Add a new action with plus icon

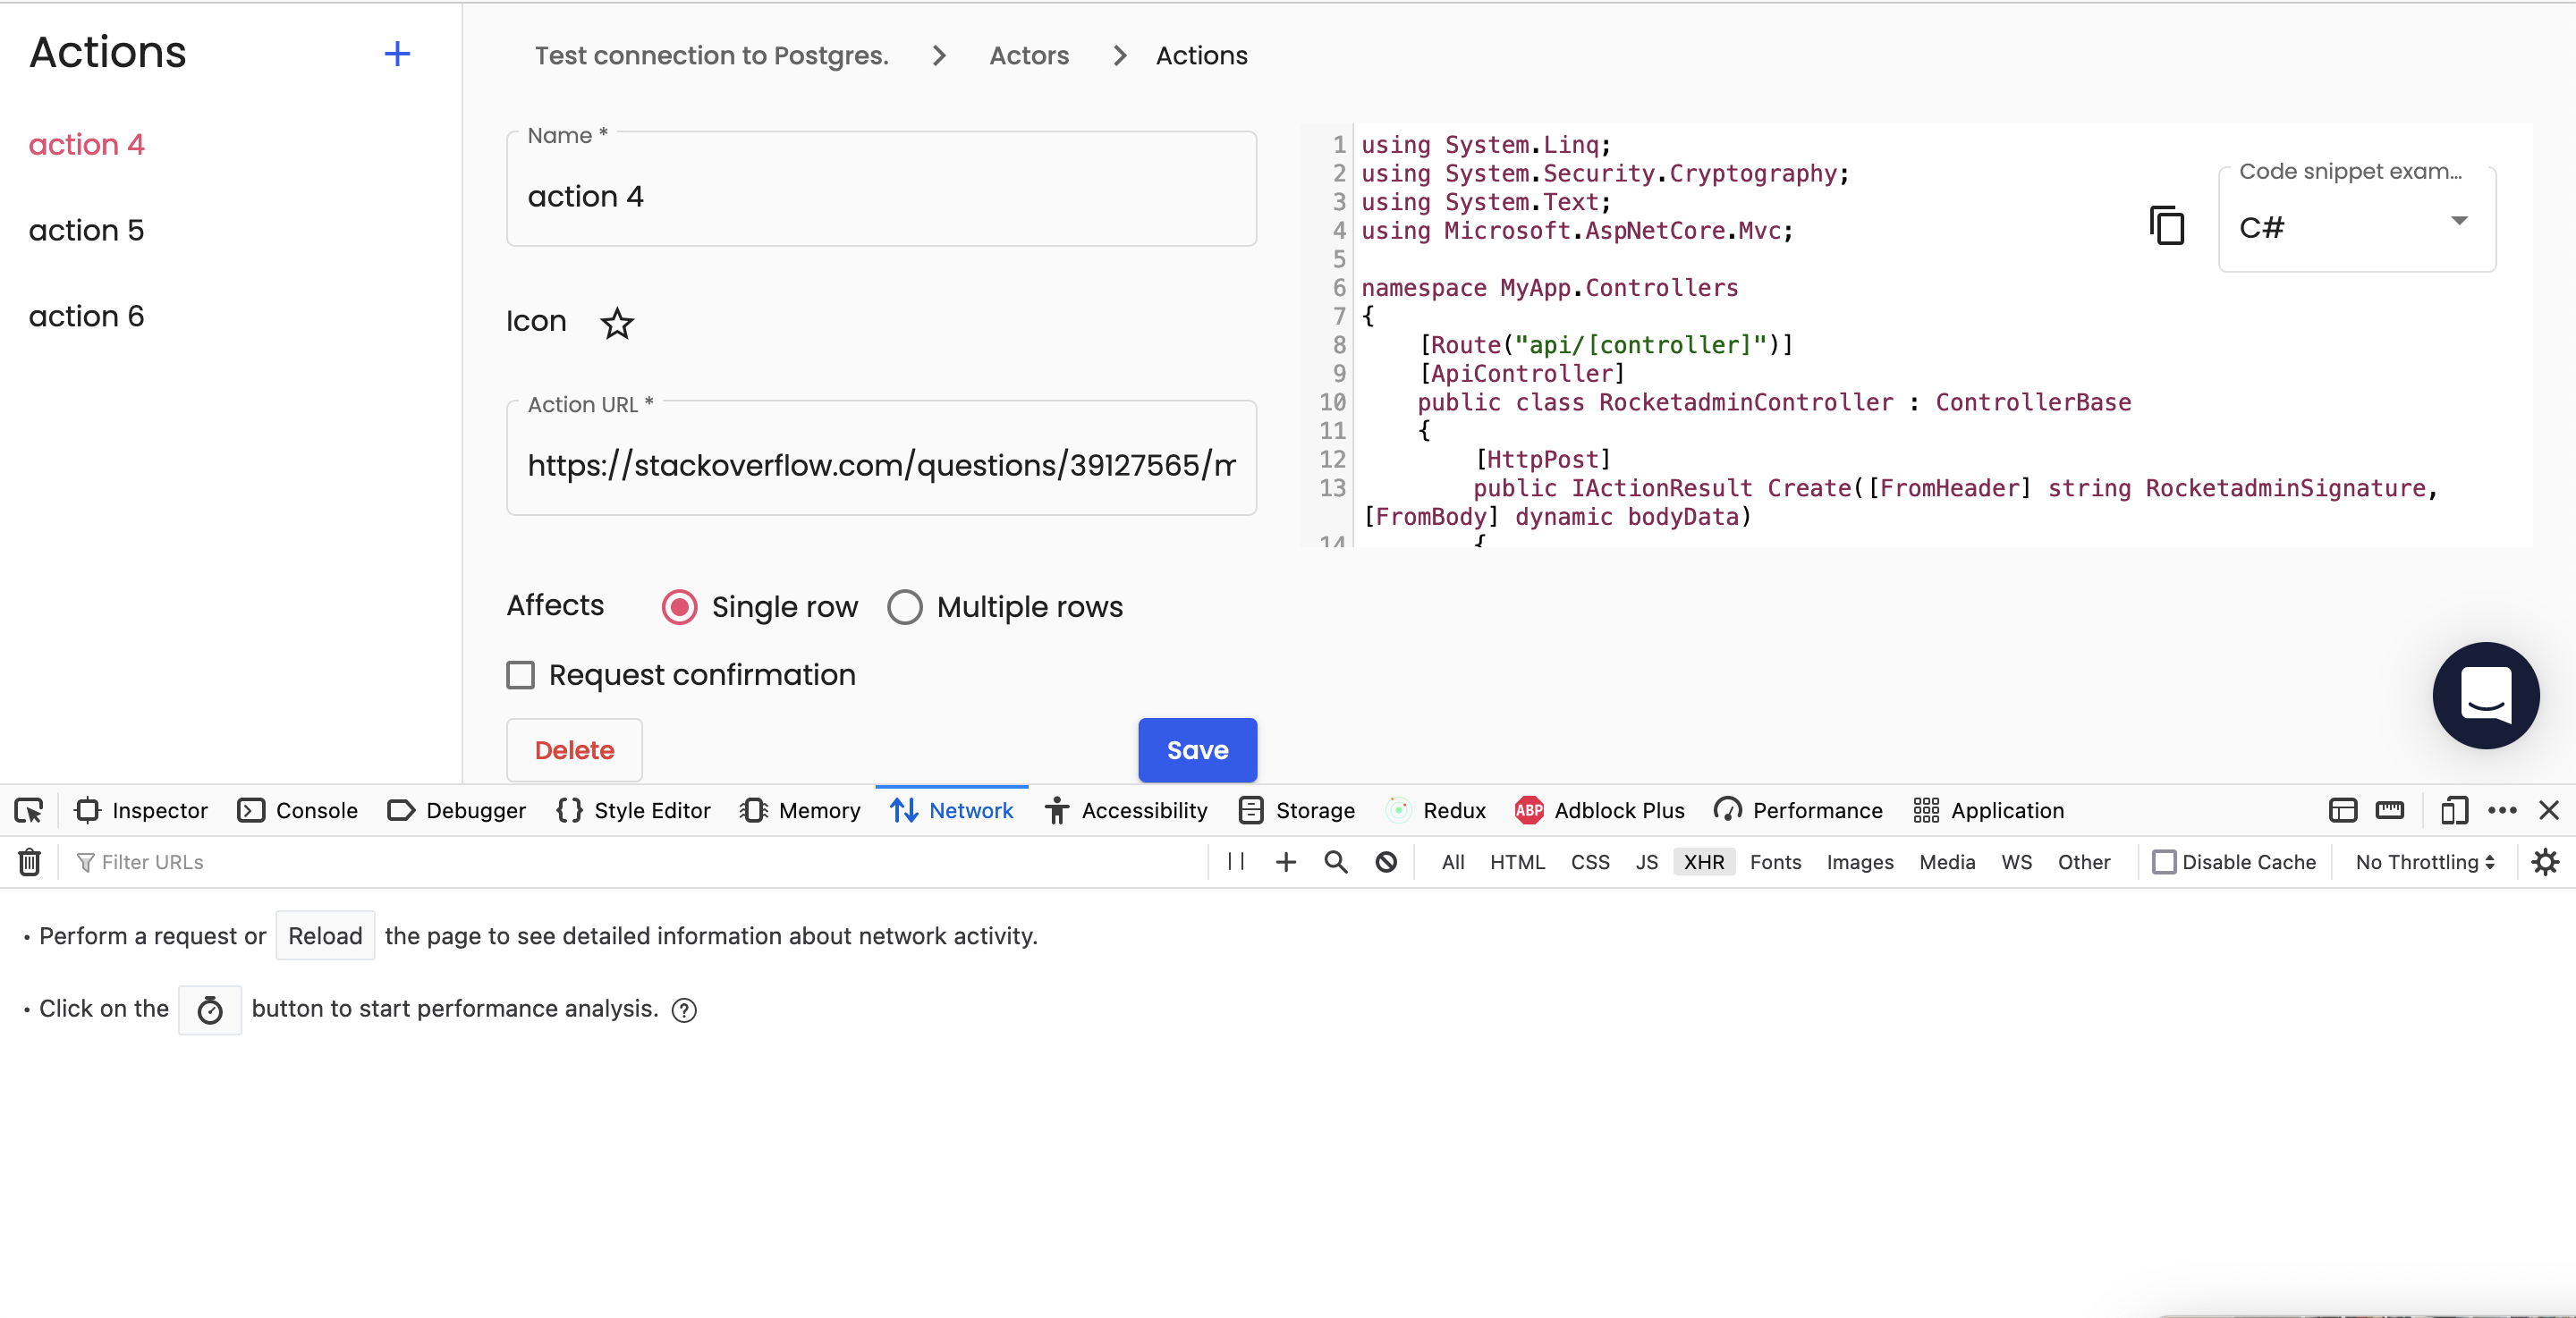point(397,53)
